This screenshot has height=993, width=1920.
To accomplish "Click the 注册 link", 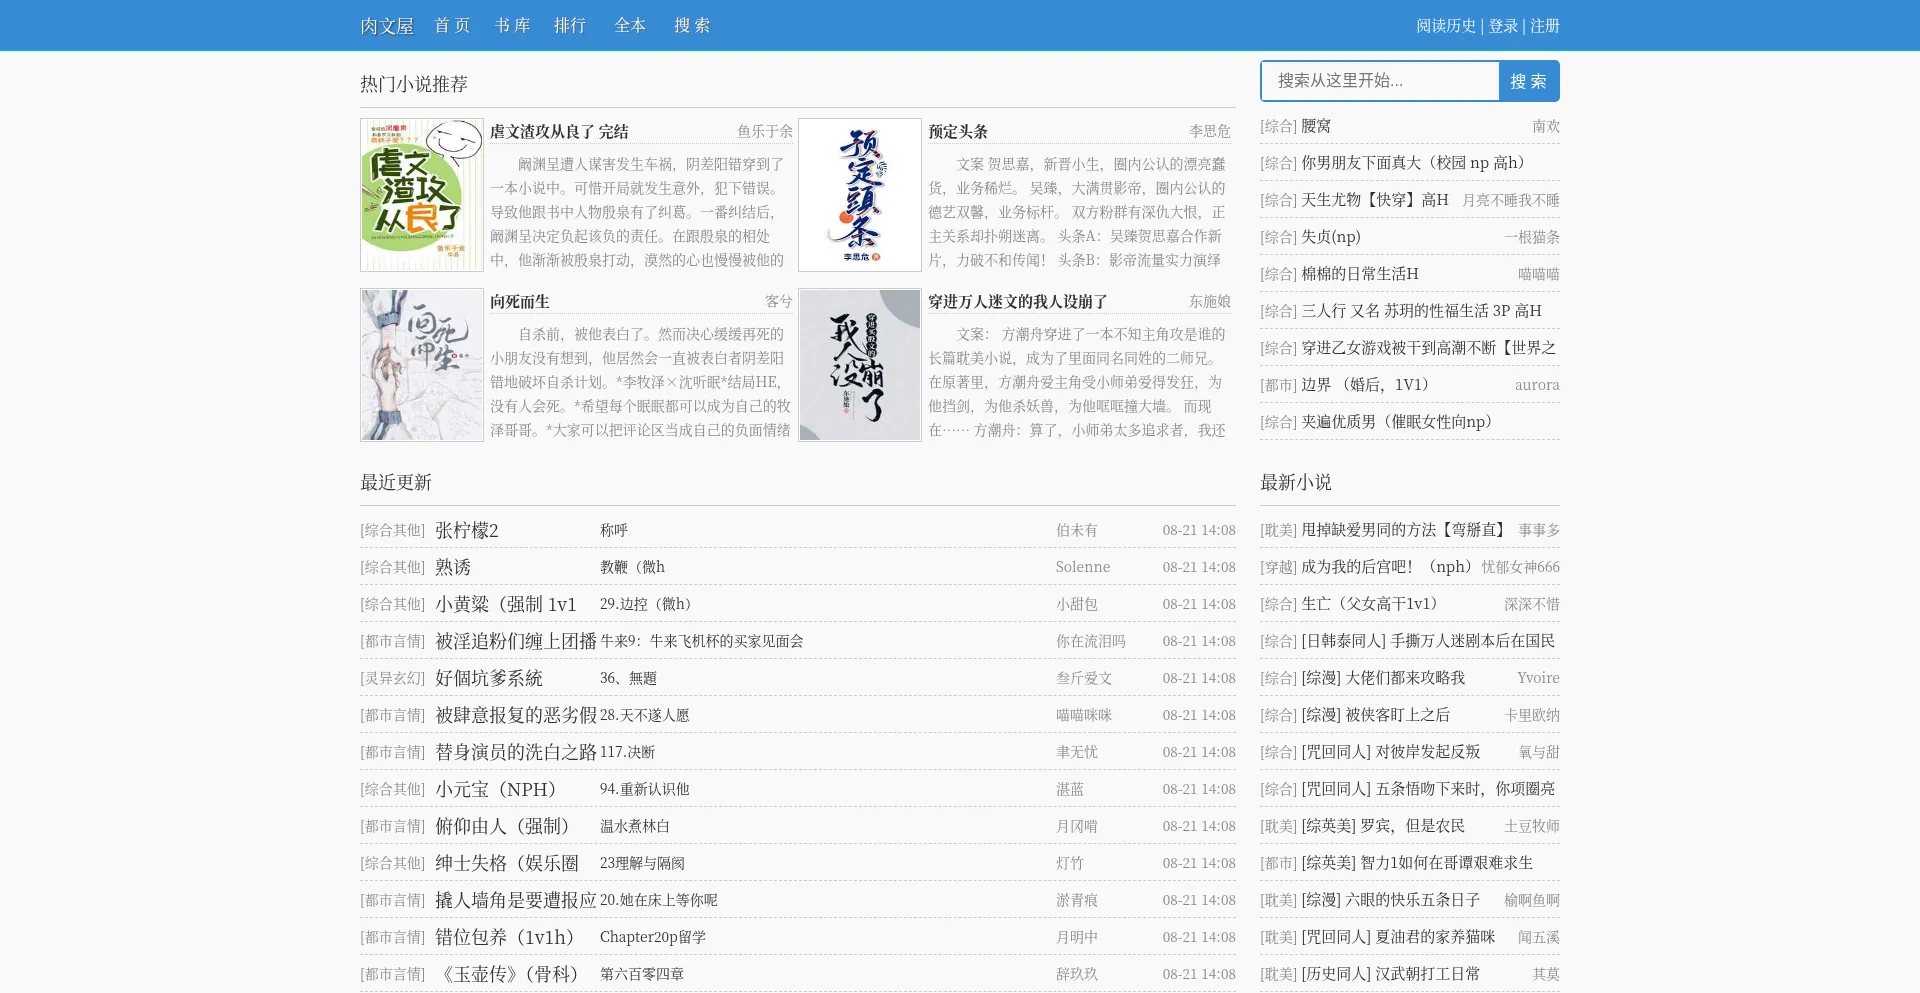I will tap(1545, 26).
